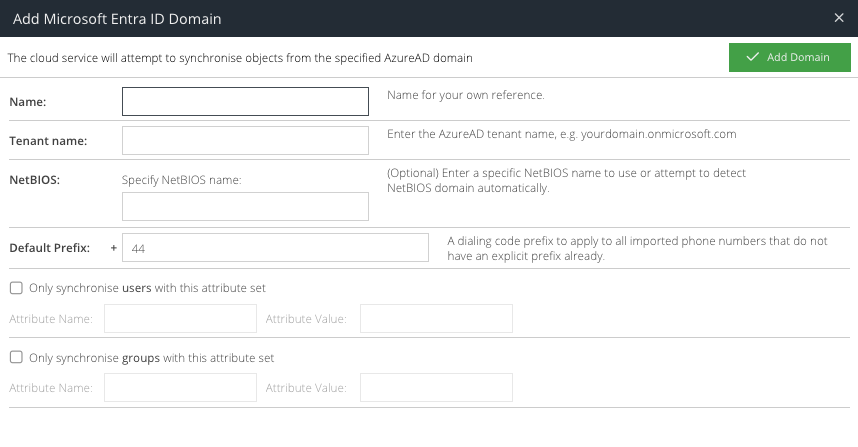Click the users Attribute Name field
The width and height of the screenshot is (858, 447).
180,318
